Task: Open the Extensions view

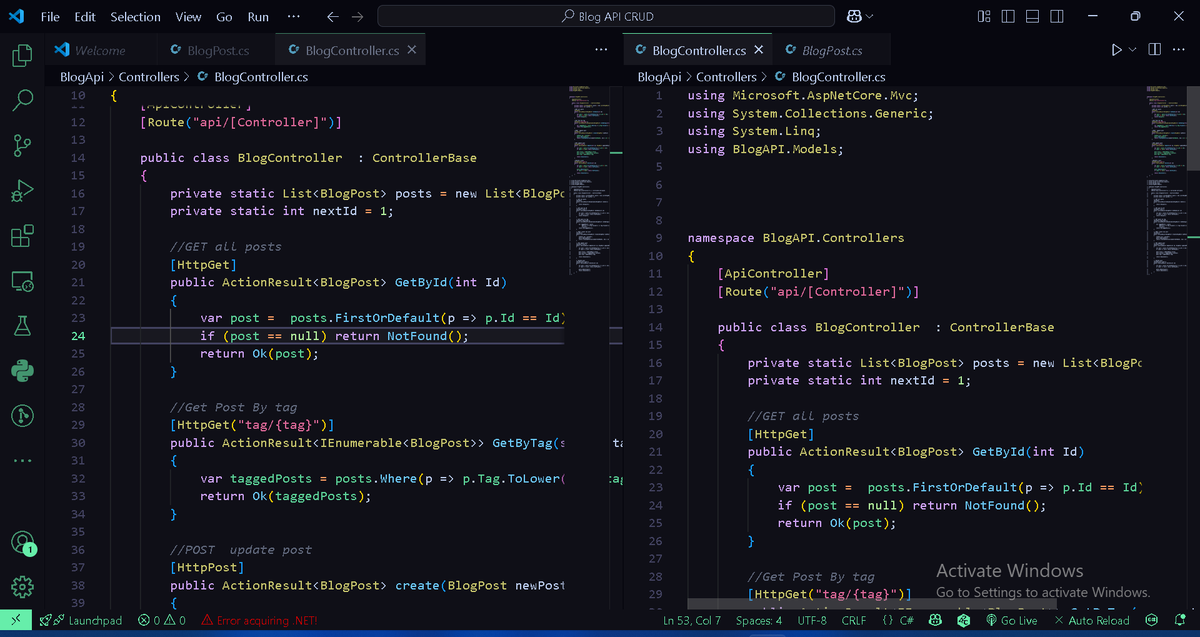Action: coord(21,236)
